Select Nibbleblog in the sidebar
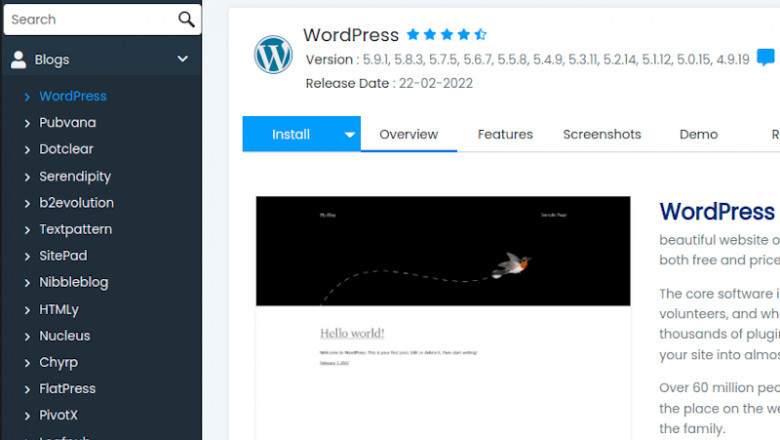This screenshot has height=440, width=780. (74, 282)
